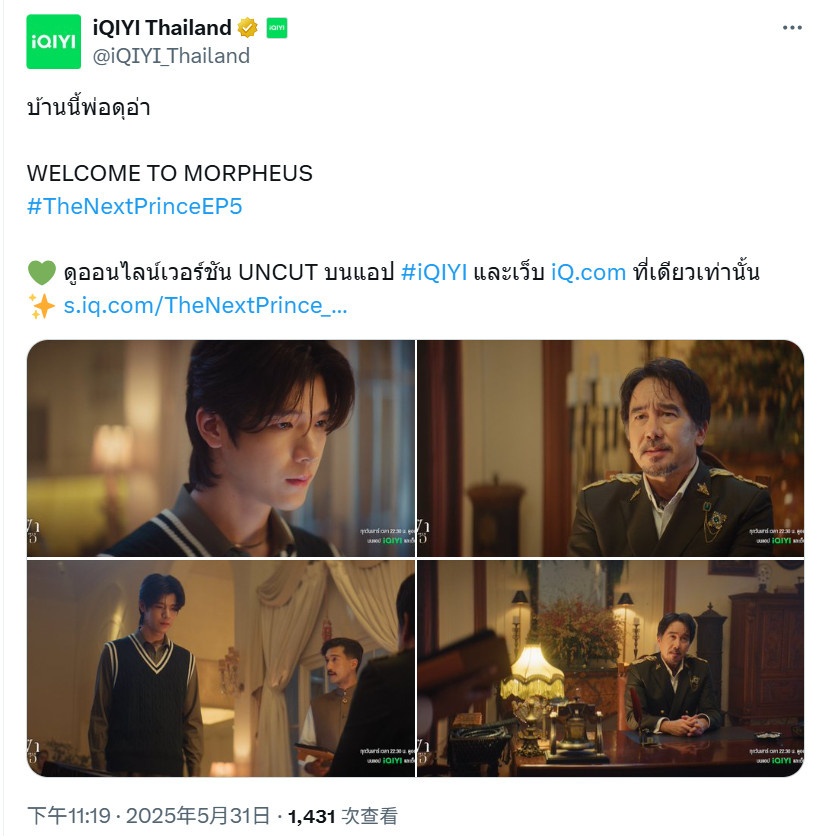Open the iQIYI Thailand profile avatar
The width and height of the screenshot is (826, 836).
pyautogui.click(x=53, y=42)
